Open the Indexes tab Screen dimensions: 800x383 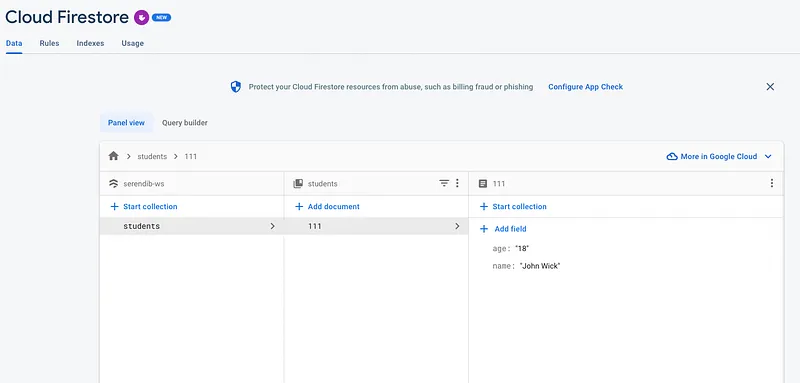(90, 43)
